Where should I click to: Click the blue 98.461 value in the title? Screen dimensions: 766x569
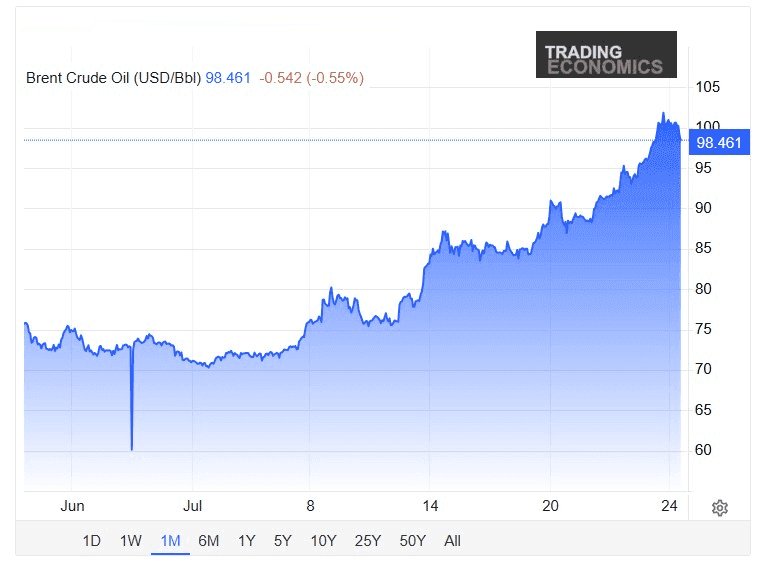228,78
